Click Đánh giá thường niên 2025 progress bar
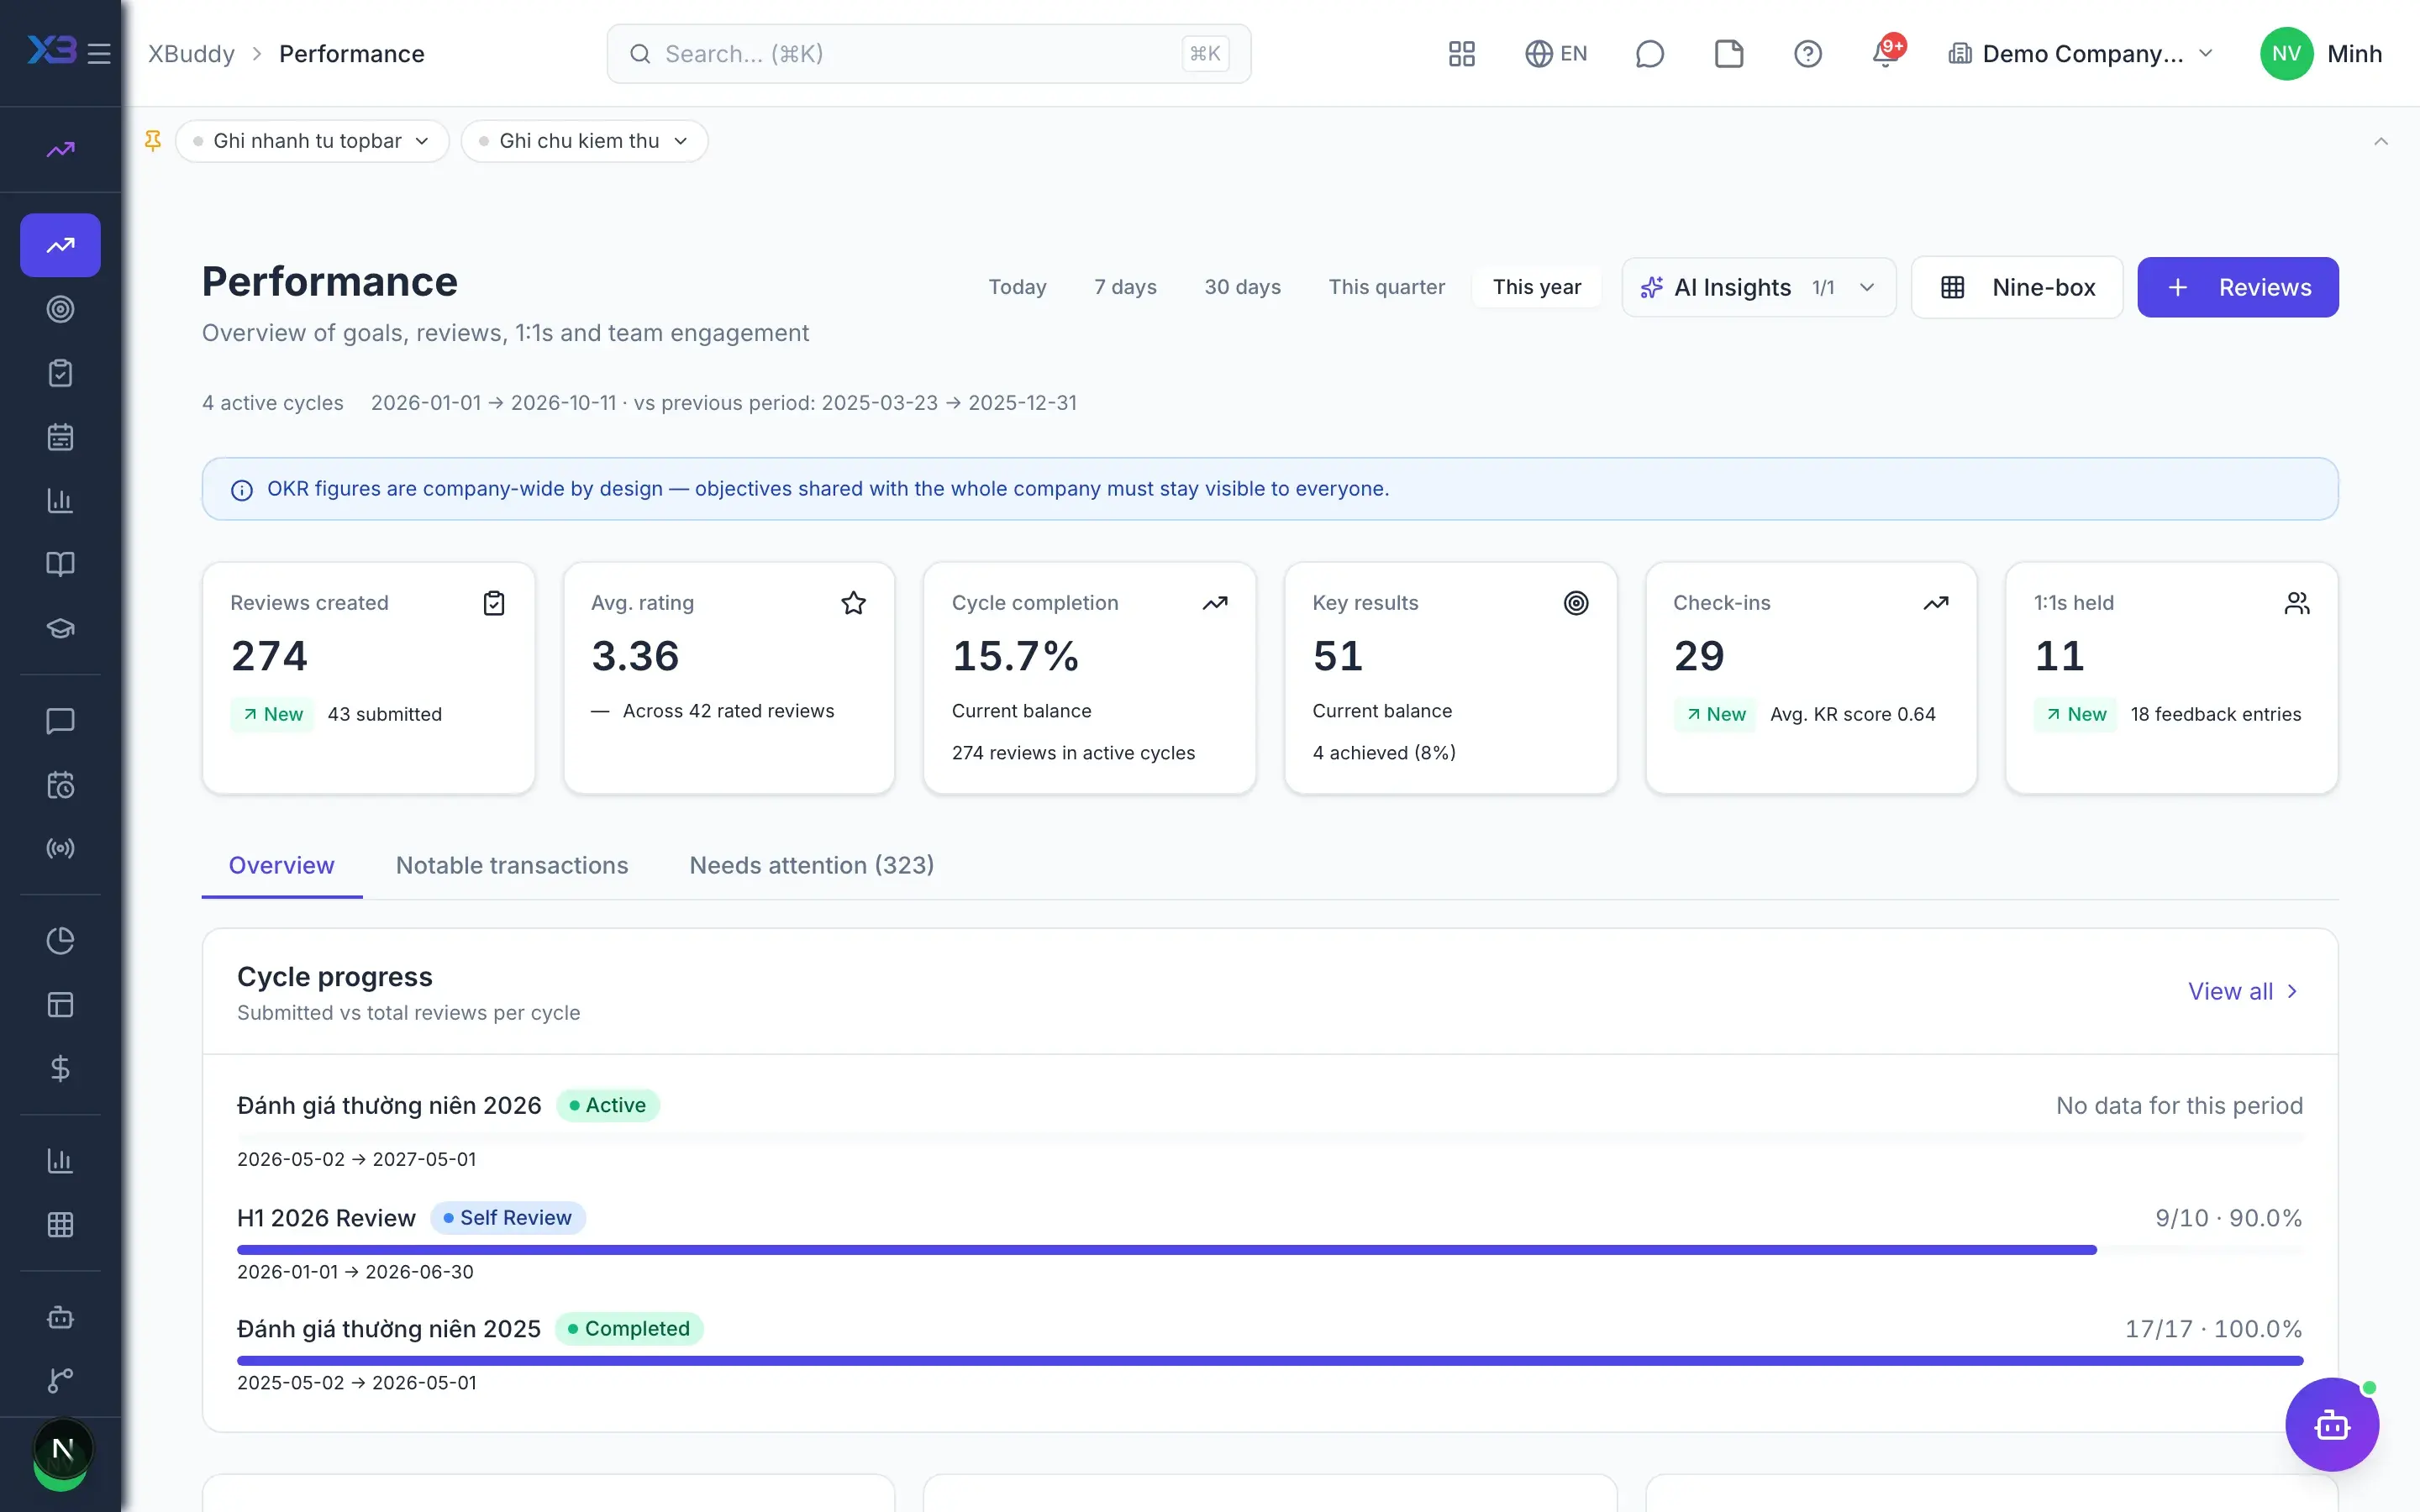Image resolution: width=2420 pixels, height=1512 pixels. click(x=1269, y=1361)
